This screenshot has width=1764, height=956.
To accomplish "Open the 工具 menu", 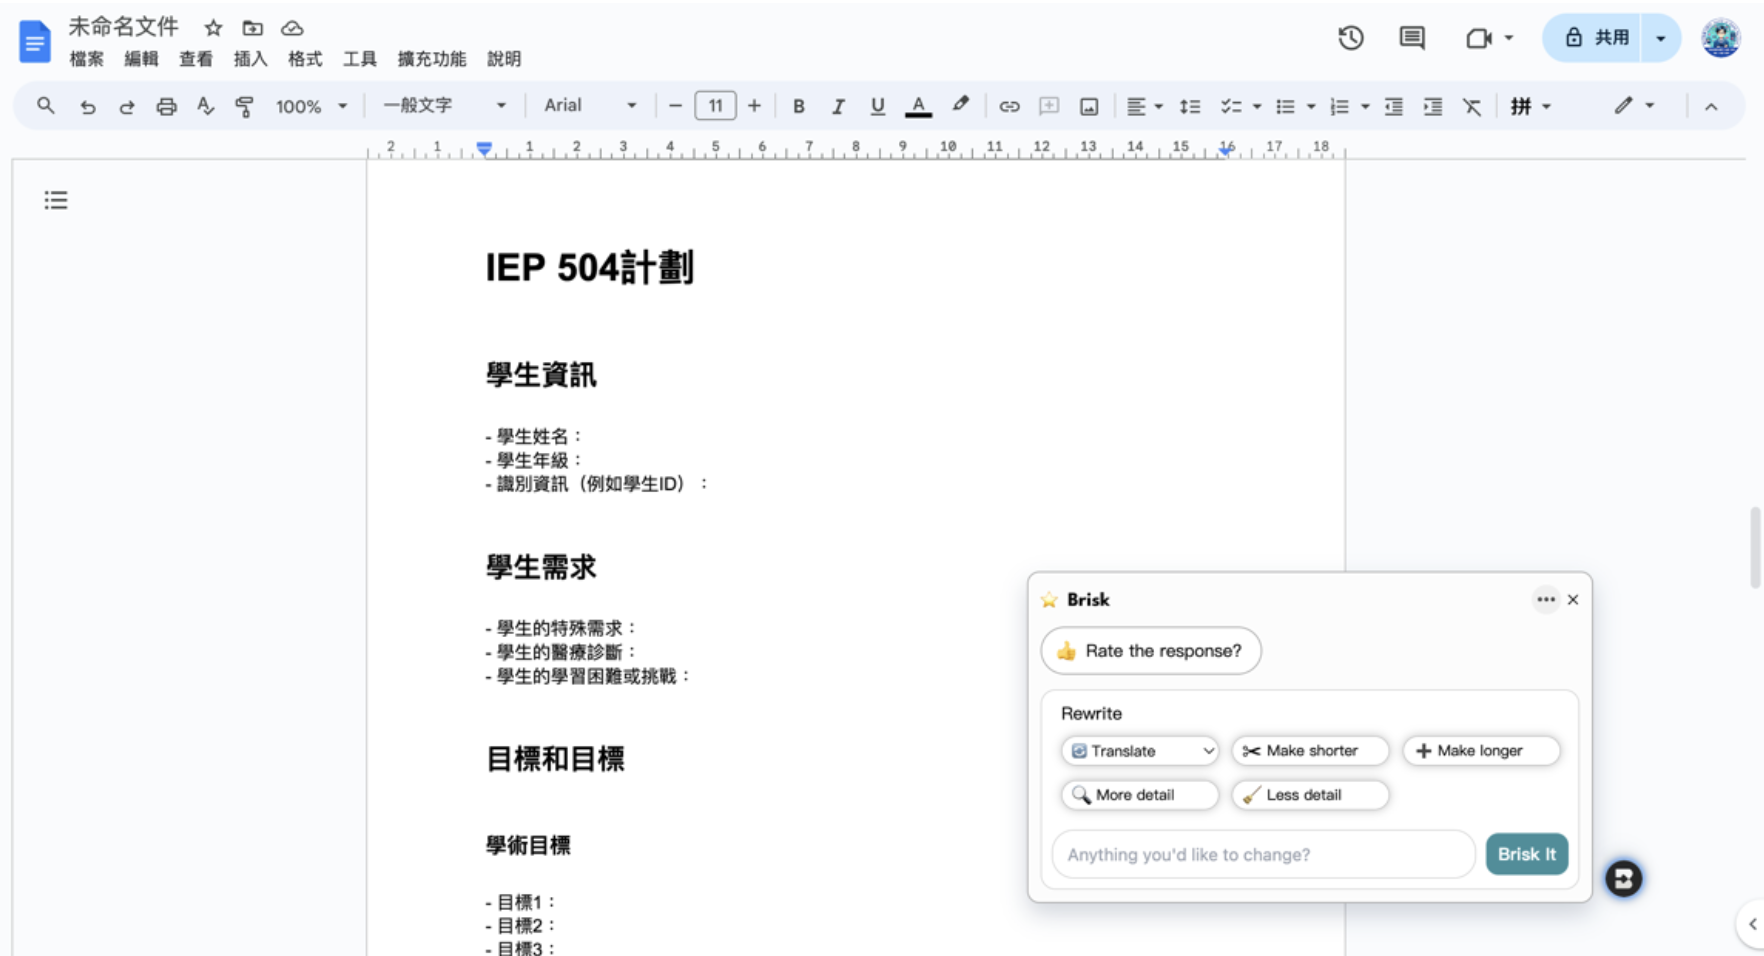I will [360, 59].
